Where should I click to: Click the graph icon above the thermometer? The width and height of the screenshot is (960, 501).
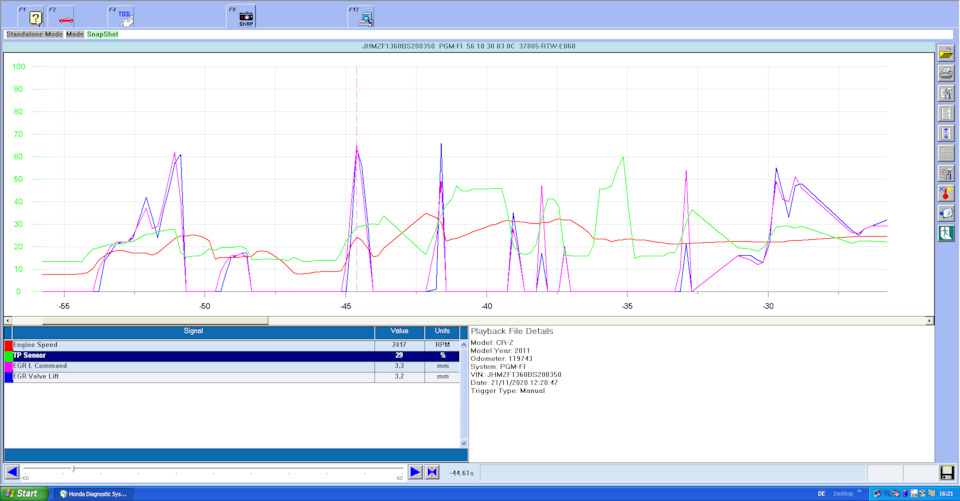click(x=946, y=173)
